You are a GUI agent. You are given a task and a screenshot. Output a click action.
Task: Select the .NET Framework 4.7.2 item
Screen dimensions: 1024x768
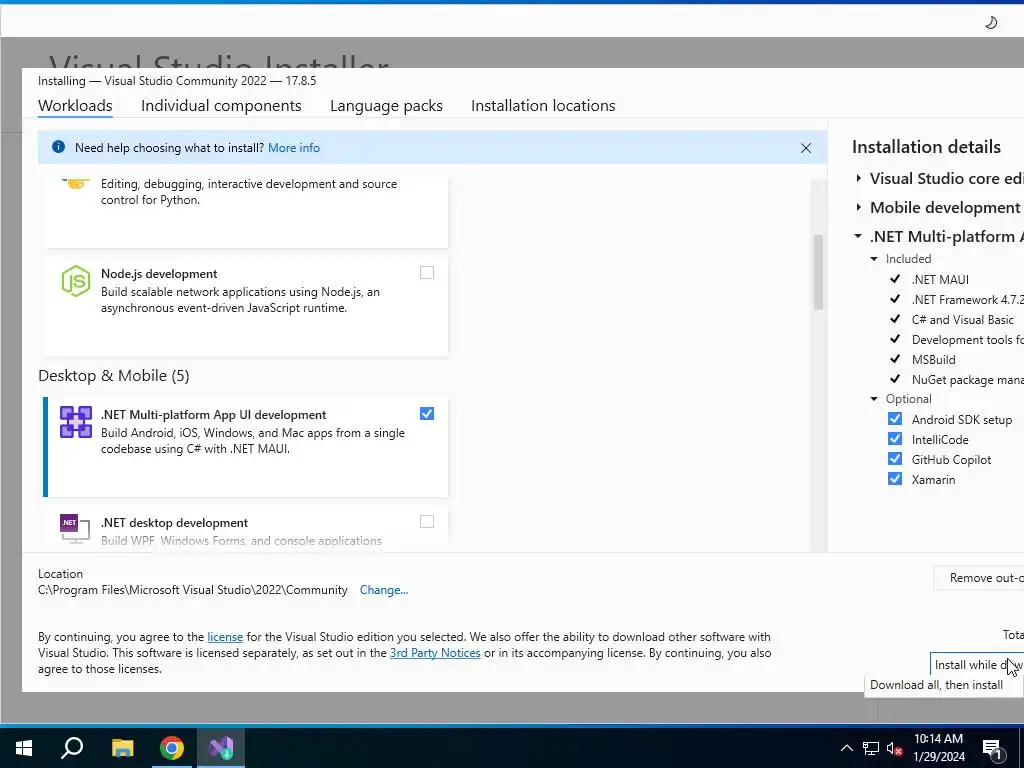[x=967, y=300]
